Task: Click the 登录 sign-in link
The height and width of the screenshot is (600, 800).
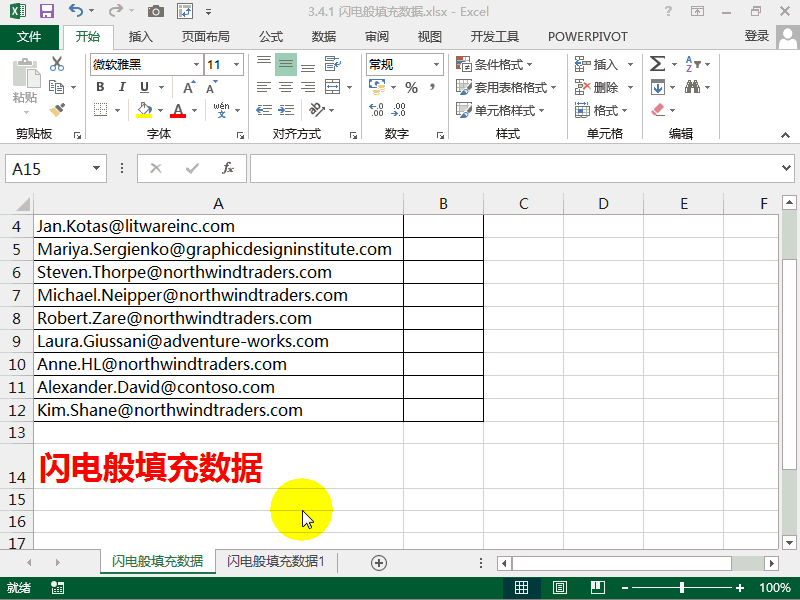Action: tap(757, 36)
